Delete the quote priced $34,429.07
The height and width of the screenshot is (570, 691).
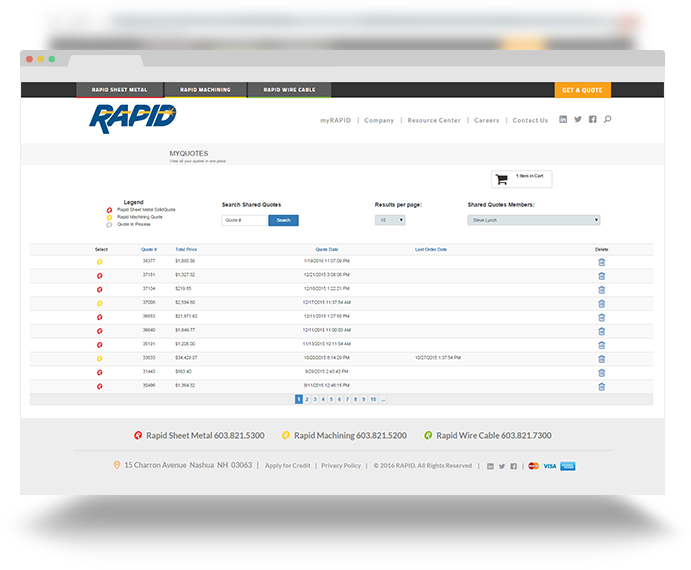click(x=601, y=359)
